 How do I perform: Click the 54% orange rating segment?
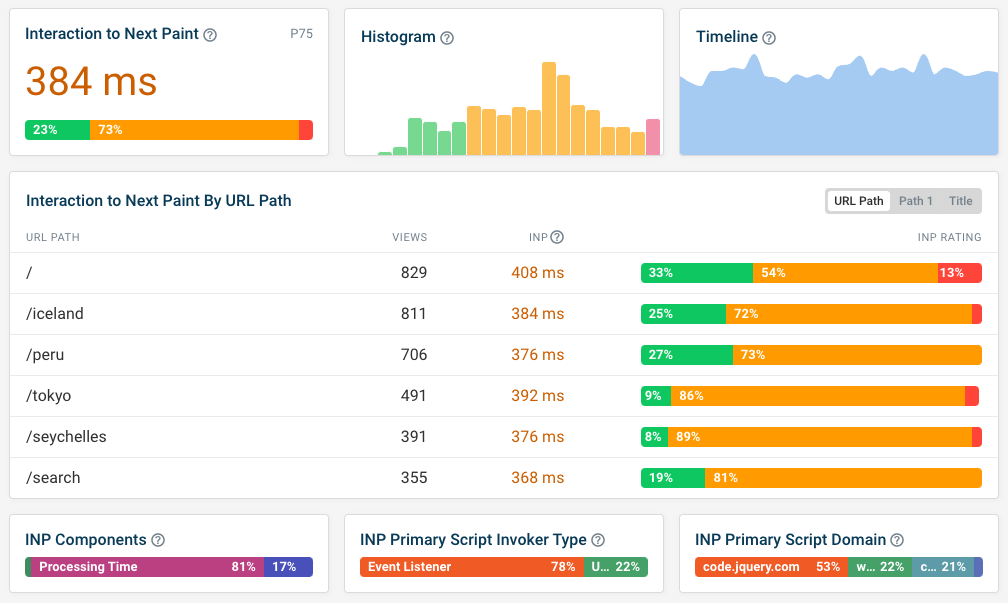click(845, 273)
